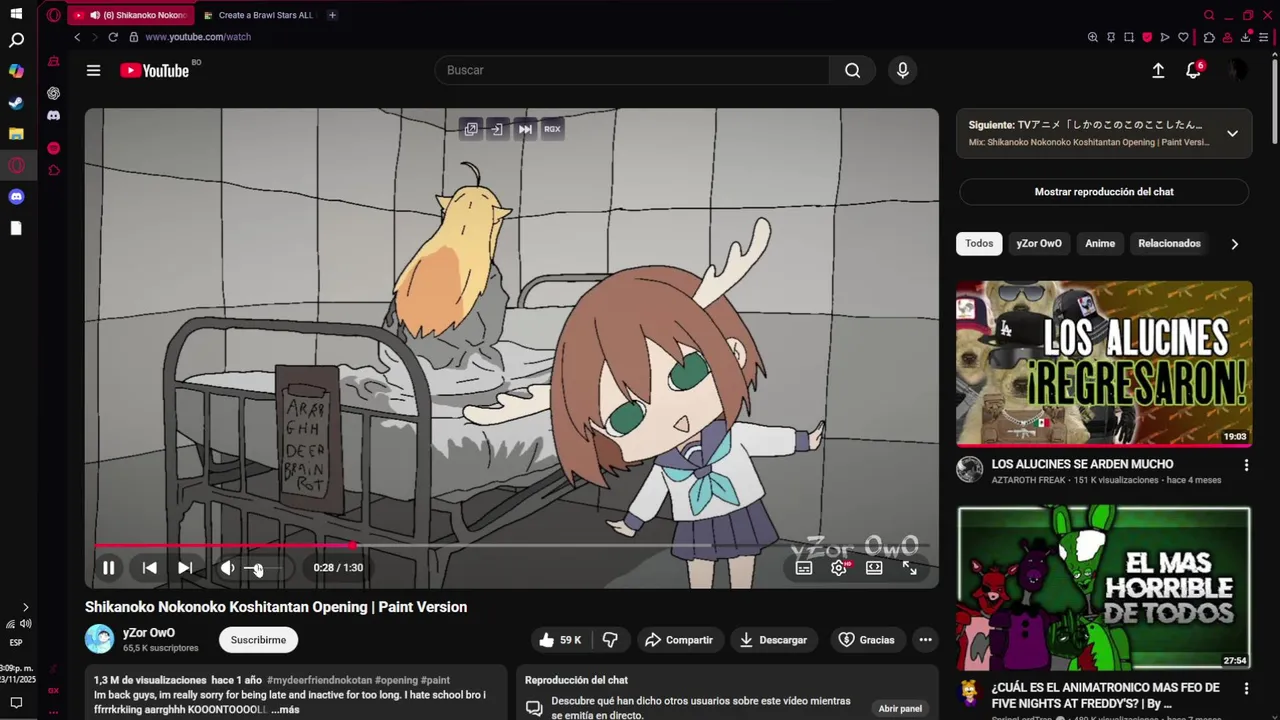
Task: Open YouTube upload create icon
Action: [x=1158, y=70]
